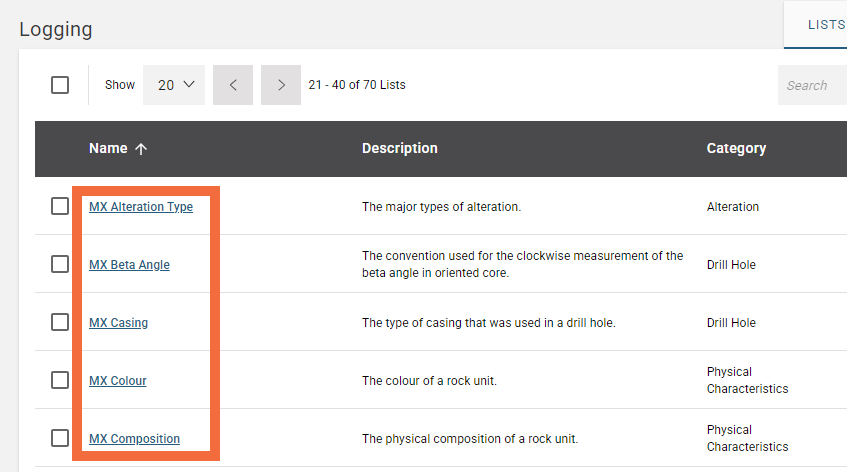Screen dimensions: 847x472
Task: Open the Show 20 page size dropdown
Action: pyautogui.click(x=174, y=85)
